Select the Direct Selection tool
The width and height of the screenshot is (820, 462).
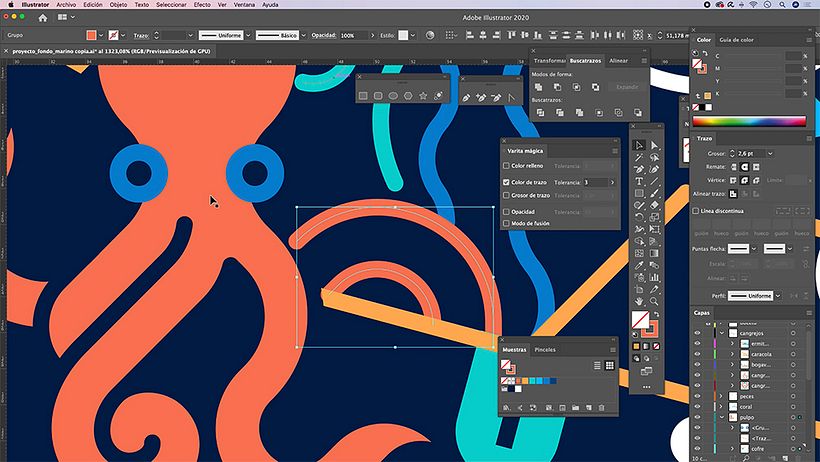(654, 145)
